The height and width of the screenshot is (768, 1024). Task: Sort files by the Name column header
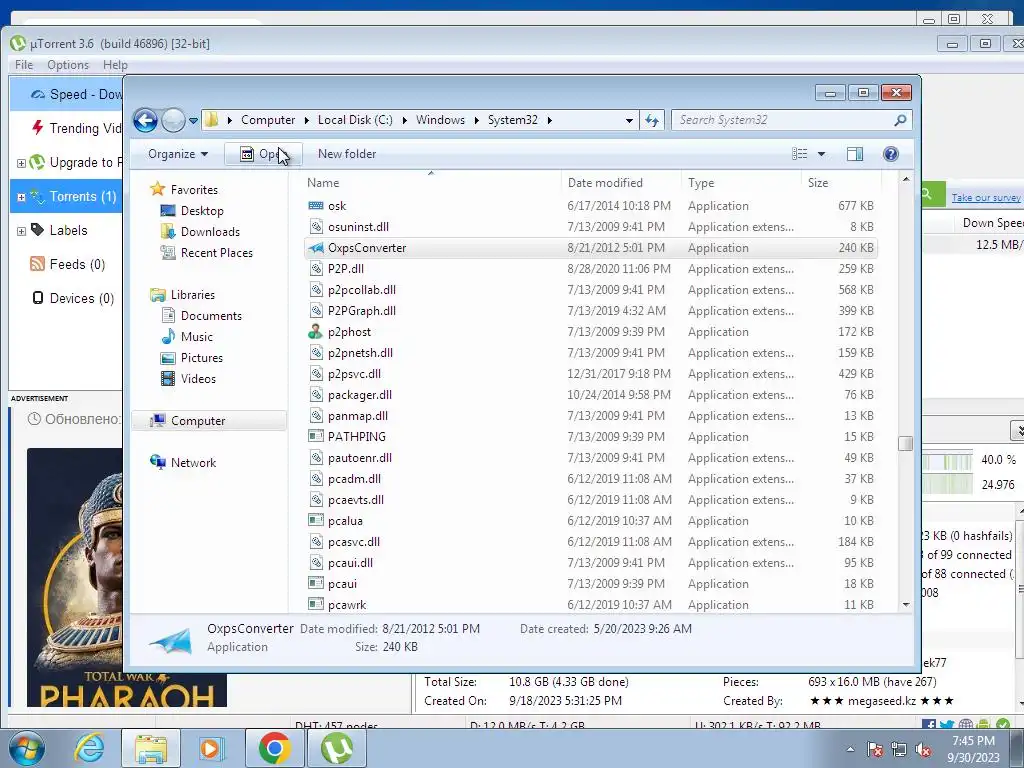click(x=323, y=183)
